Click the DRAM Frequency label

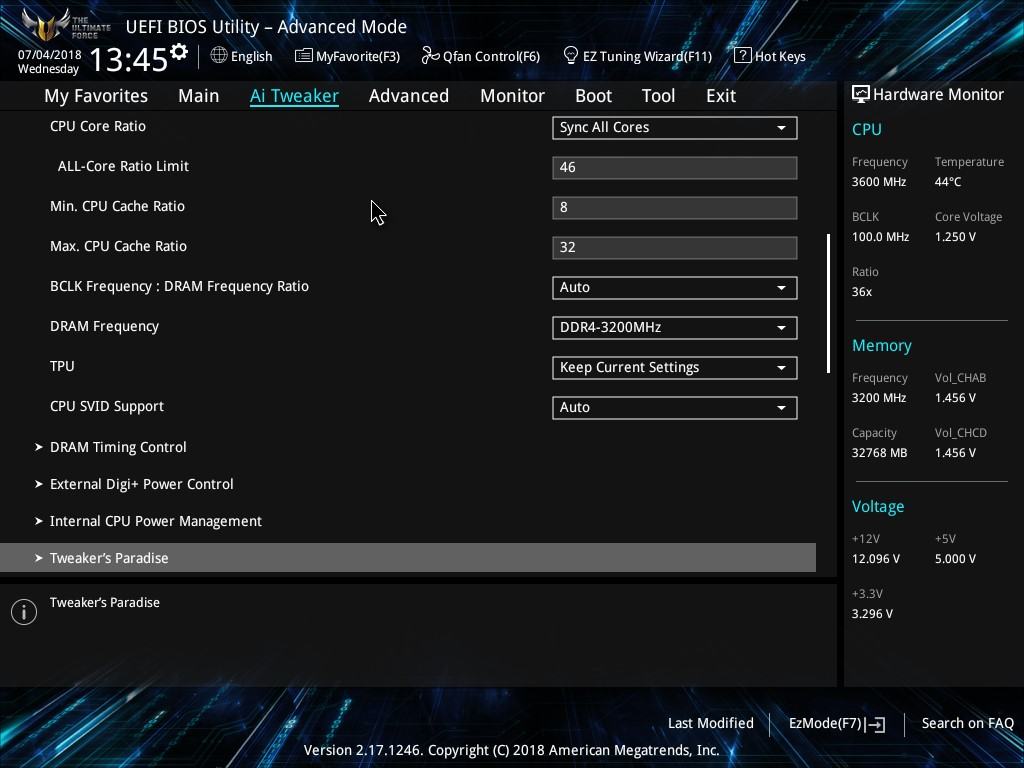coord(104,327)
